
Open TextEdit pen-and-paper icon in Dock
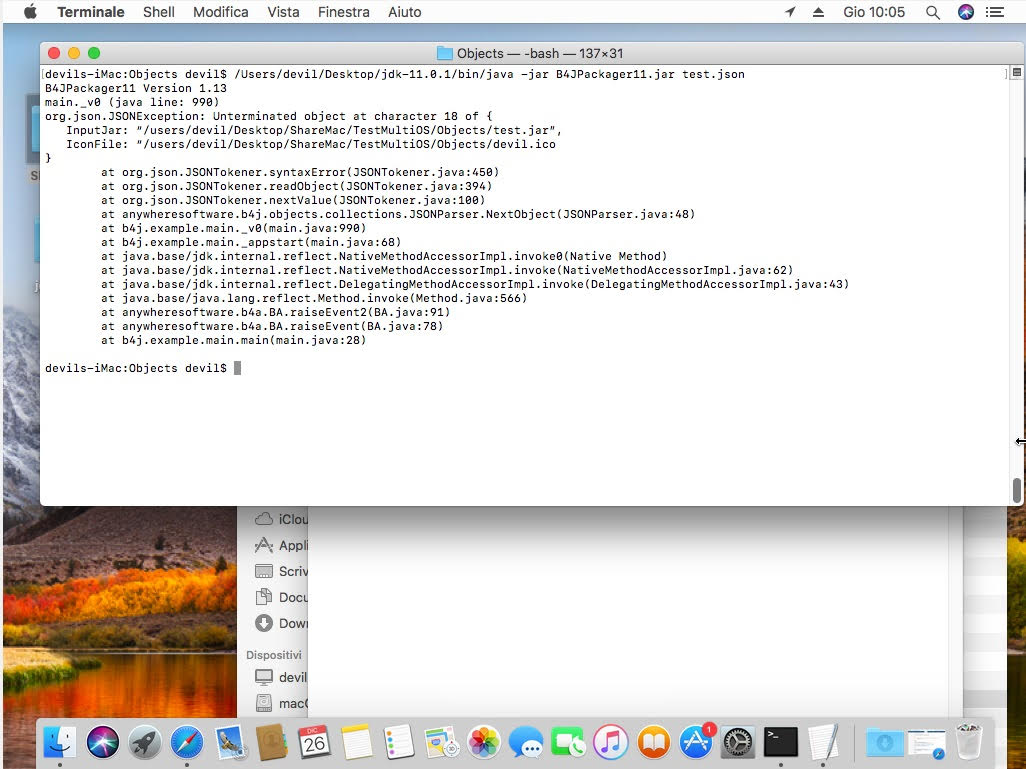(823, 742)
